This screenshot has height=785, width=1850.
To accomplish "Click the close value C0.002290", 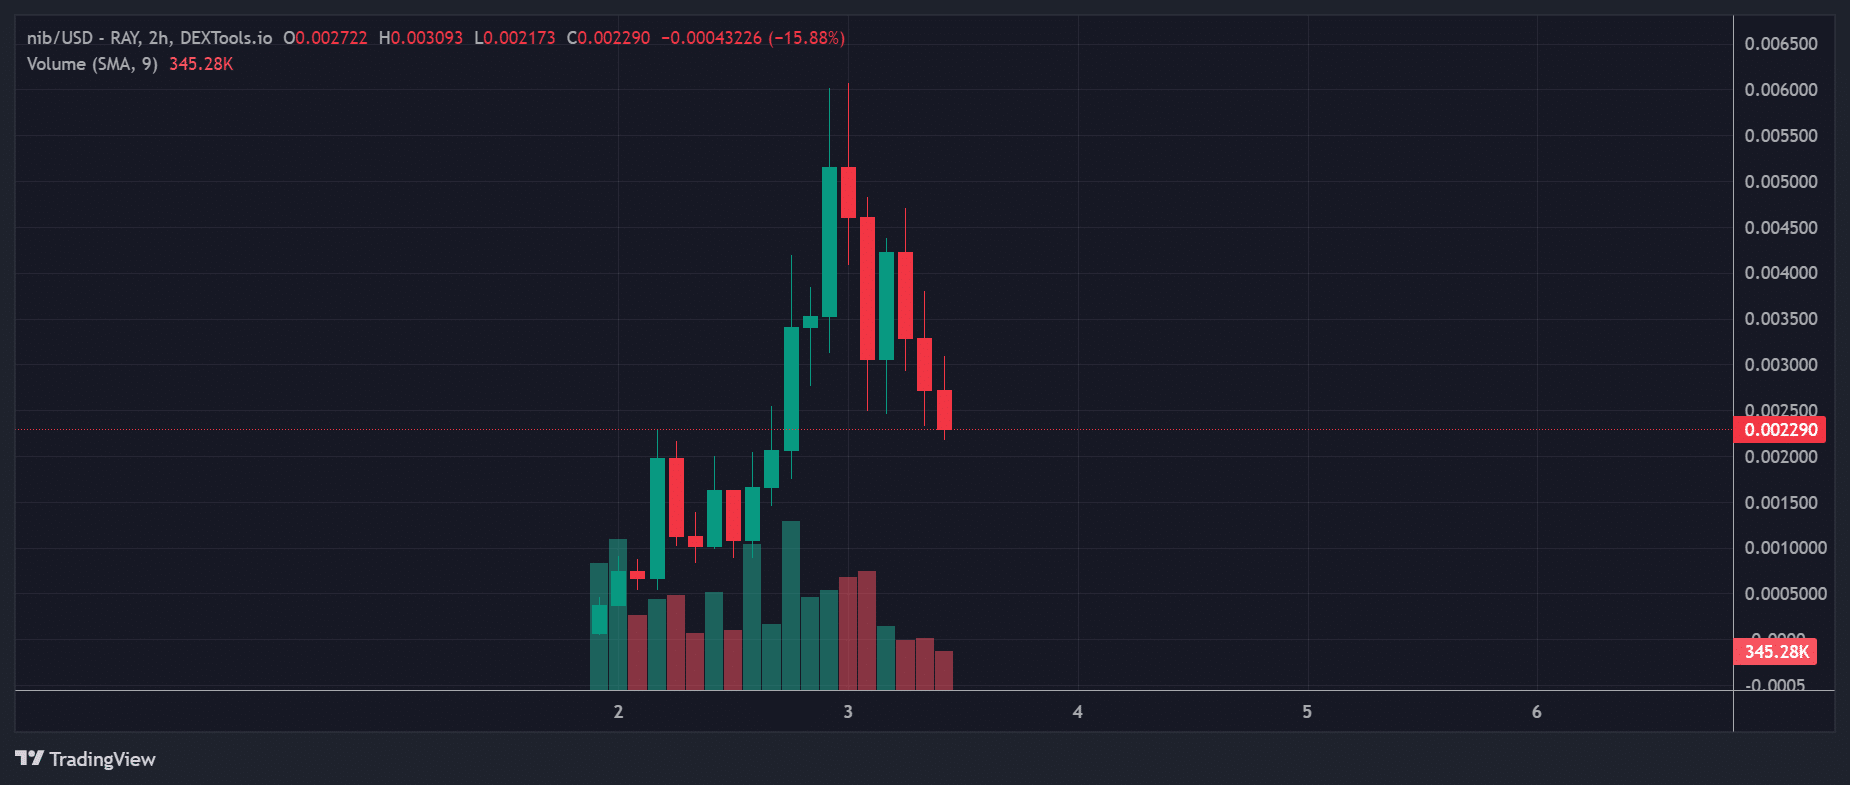I will pos(608,38).
